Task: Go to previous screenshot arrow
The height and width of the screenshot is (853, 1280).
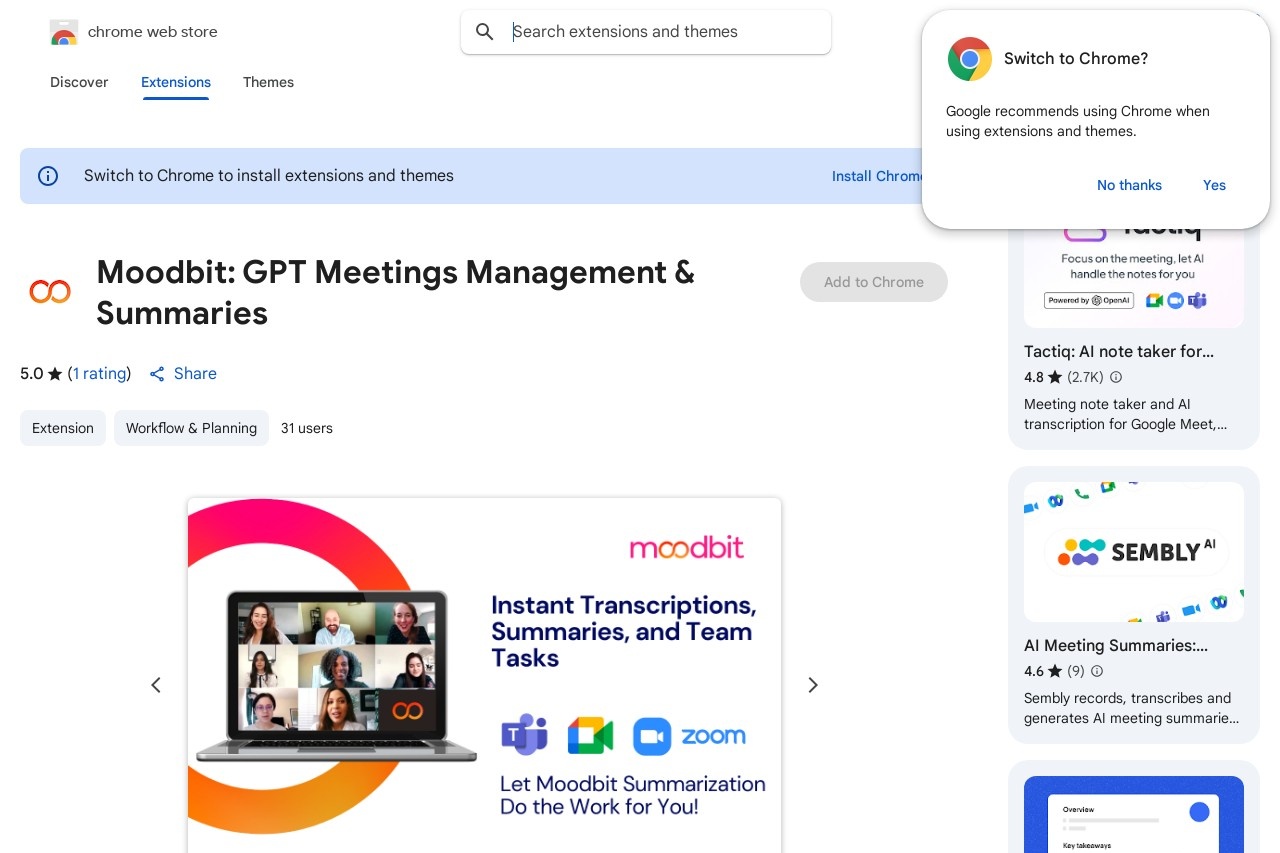Action: tap(156, 685)
